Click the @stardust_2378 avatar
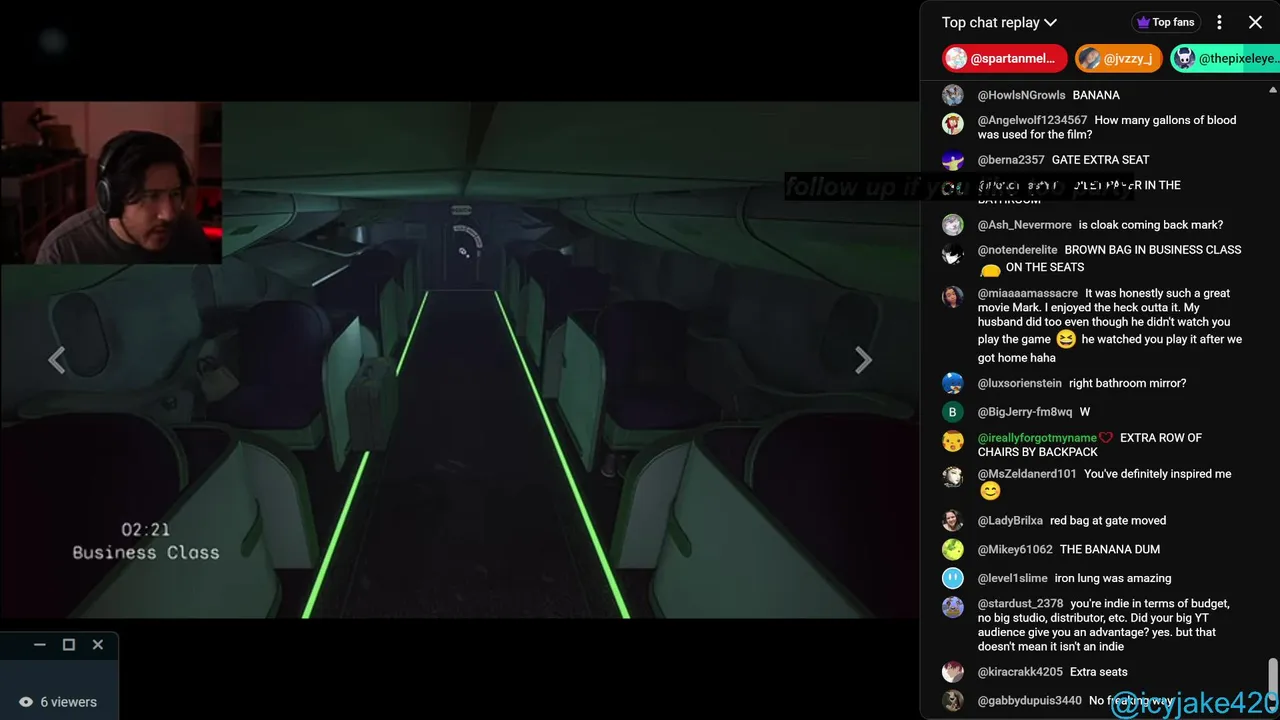The width and height of the screenshot is (1280, 720). click(x=953, y=607)
